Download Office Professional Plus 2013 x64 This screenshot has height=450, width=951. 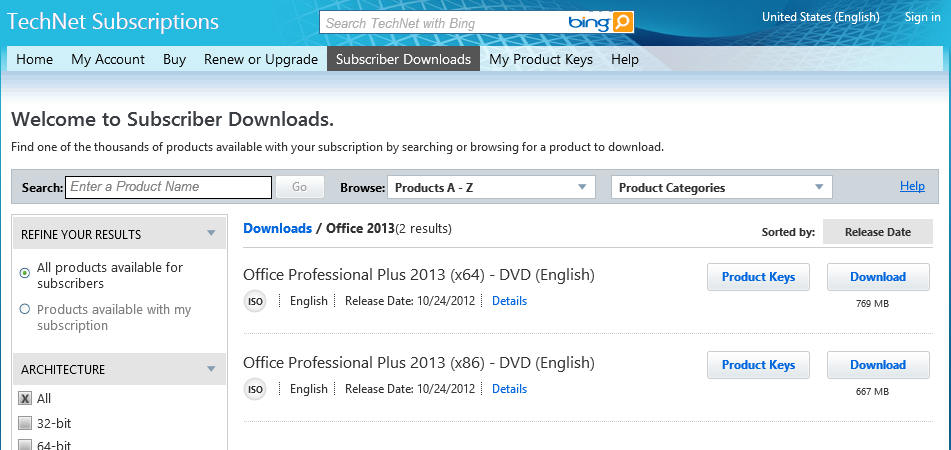(x=877, y=277)
